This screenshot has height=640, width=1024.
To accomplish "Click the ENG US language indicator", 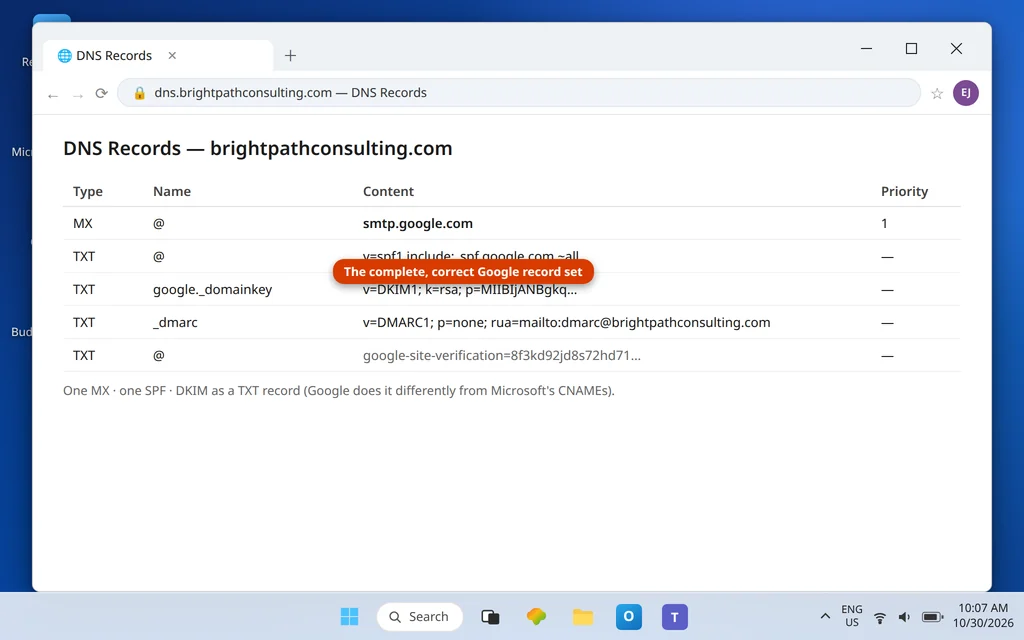I will pyautogui.click(x=852, y=616).
